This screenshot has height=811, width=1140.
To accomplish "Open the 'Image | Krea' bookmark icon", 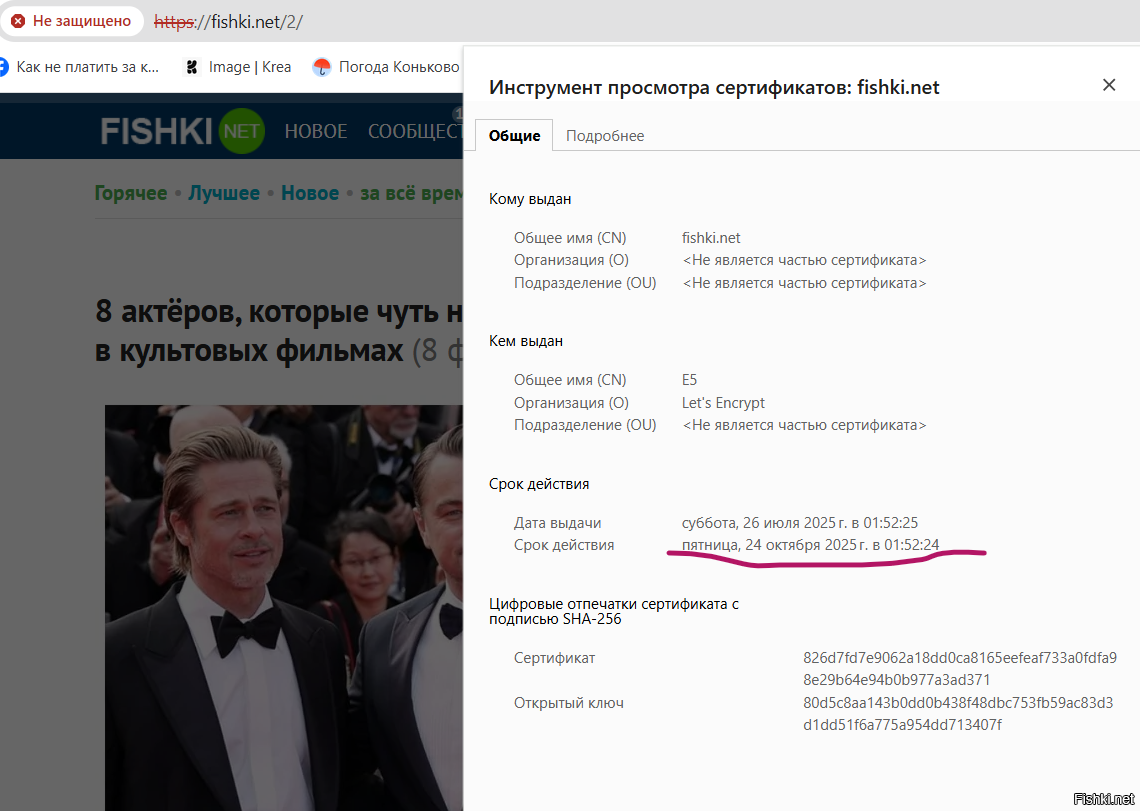I will click(193, 67).
